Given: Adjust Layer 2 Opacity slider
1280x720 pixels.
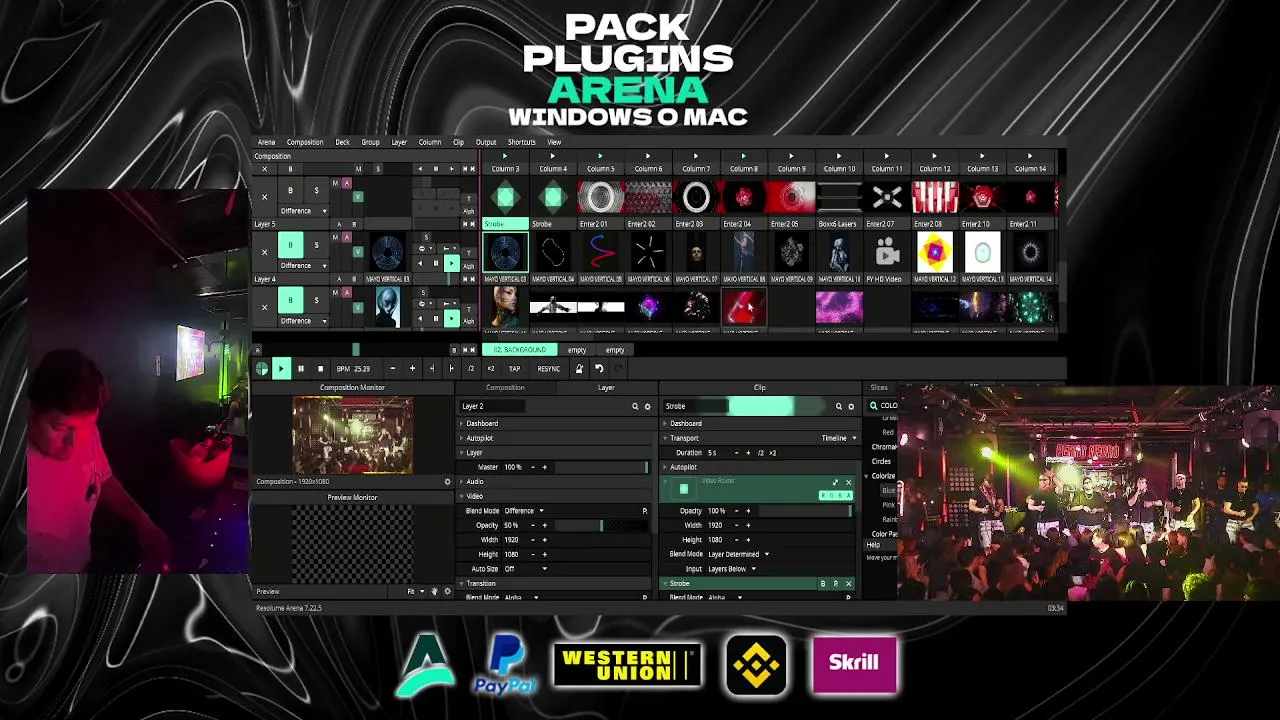Looking at the screenshot, I should (x=602, y=526).
